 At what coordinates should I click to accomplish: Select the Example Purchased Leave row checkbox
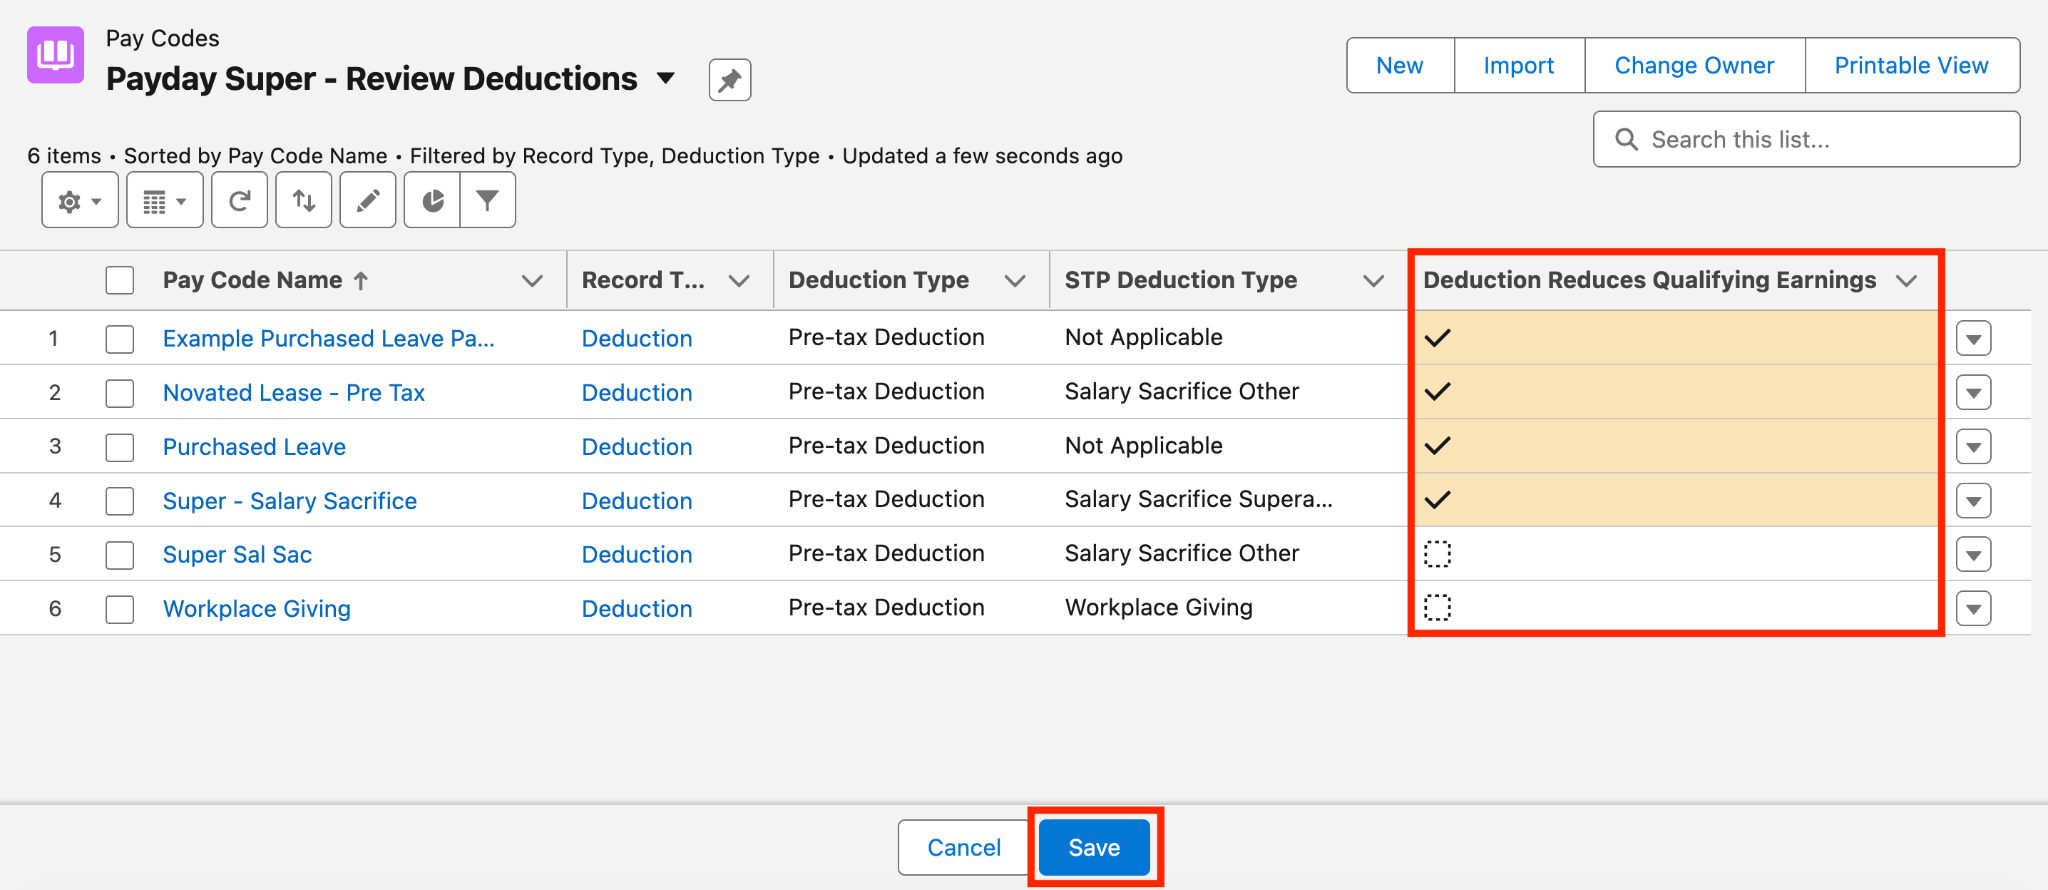pos(120,339)
